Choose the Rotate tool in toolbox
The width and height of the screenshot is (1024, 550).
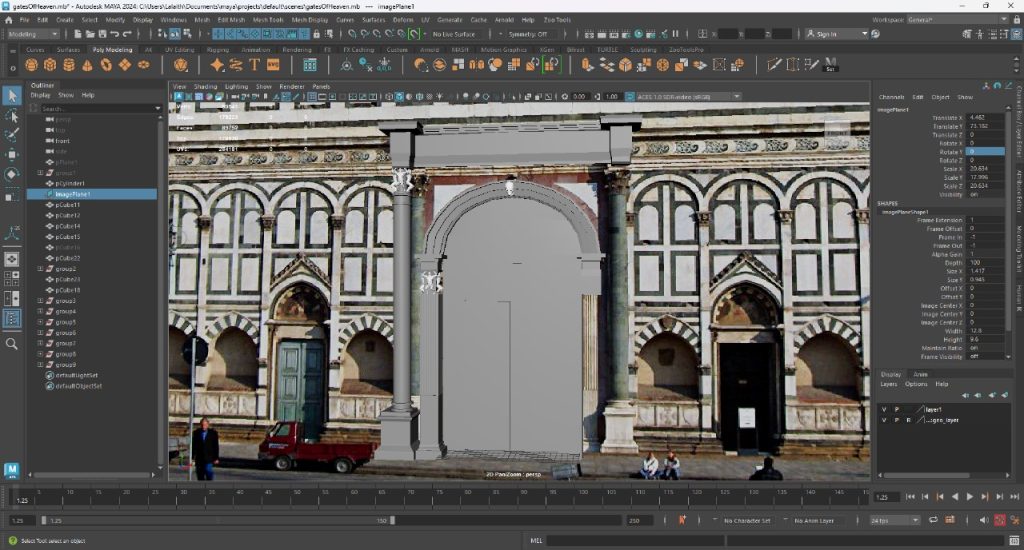pos(12,174)
